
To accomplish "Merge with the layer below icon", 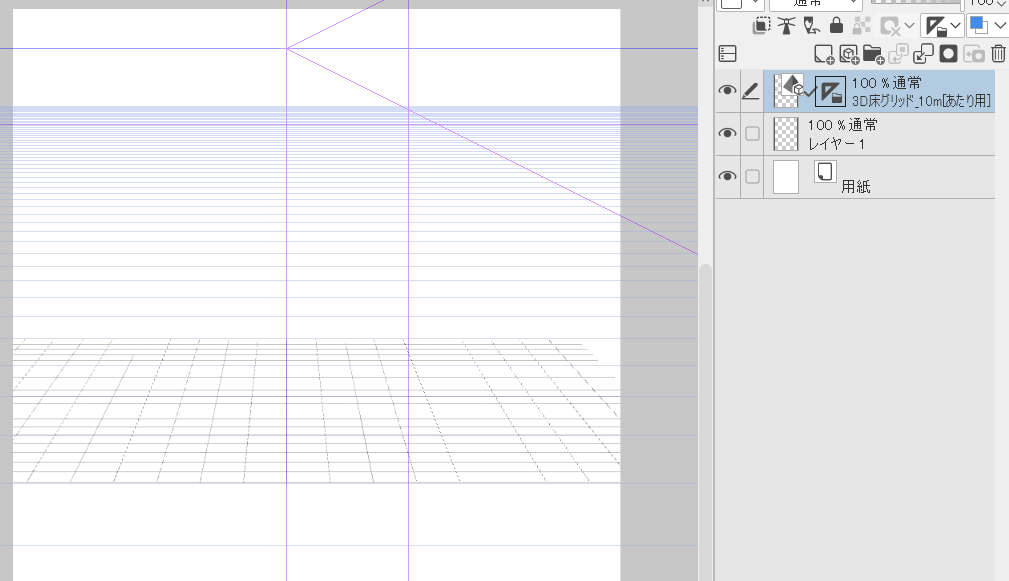I will coord(923,54).
